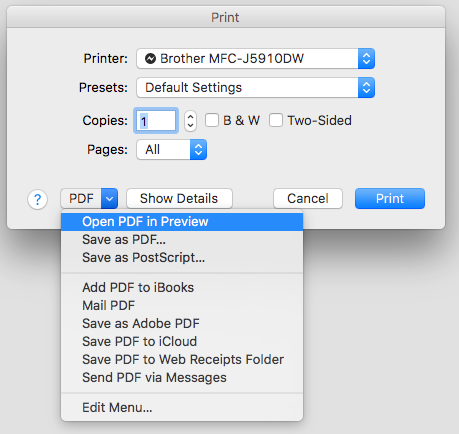The image size is (459, 434).
Task: Select Mail PDF from the menu
Action: pos(182,305)
